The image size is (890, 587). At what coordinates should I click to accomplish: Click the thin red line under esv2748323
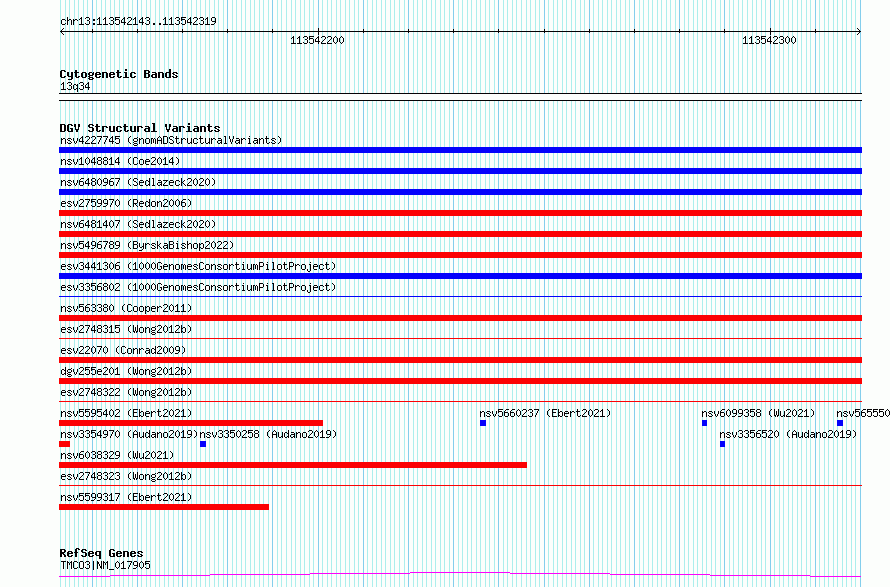point(460,485)
